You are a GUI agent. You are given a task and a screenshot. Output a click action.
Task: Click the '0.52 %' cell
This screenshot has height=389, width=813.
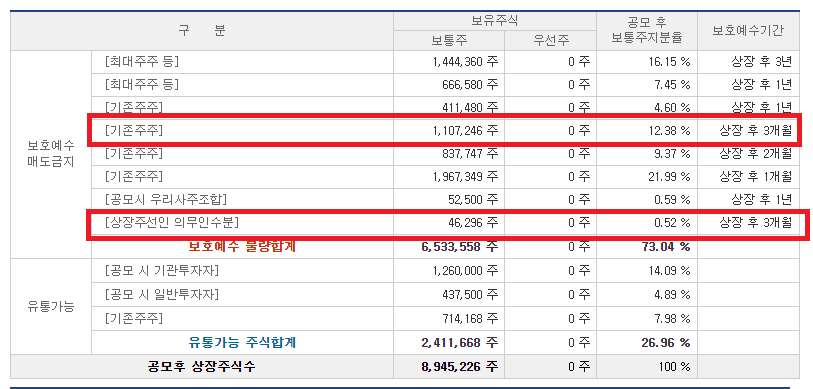click(x=672, y=223)
